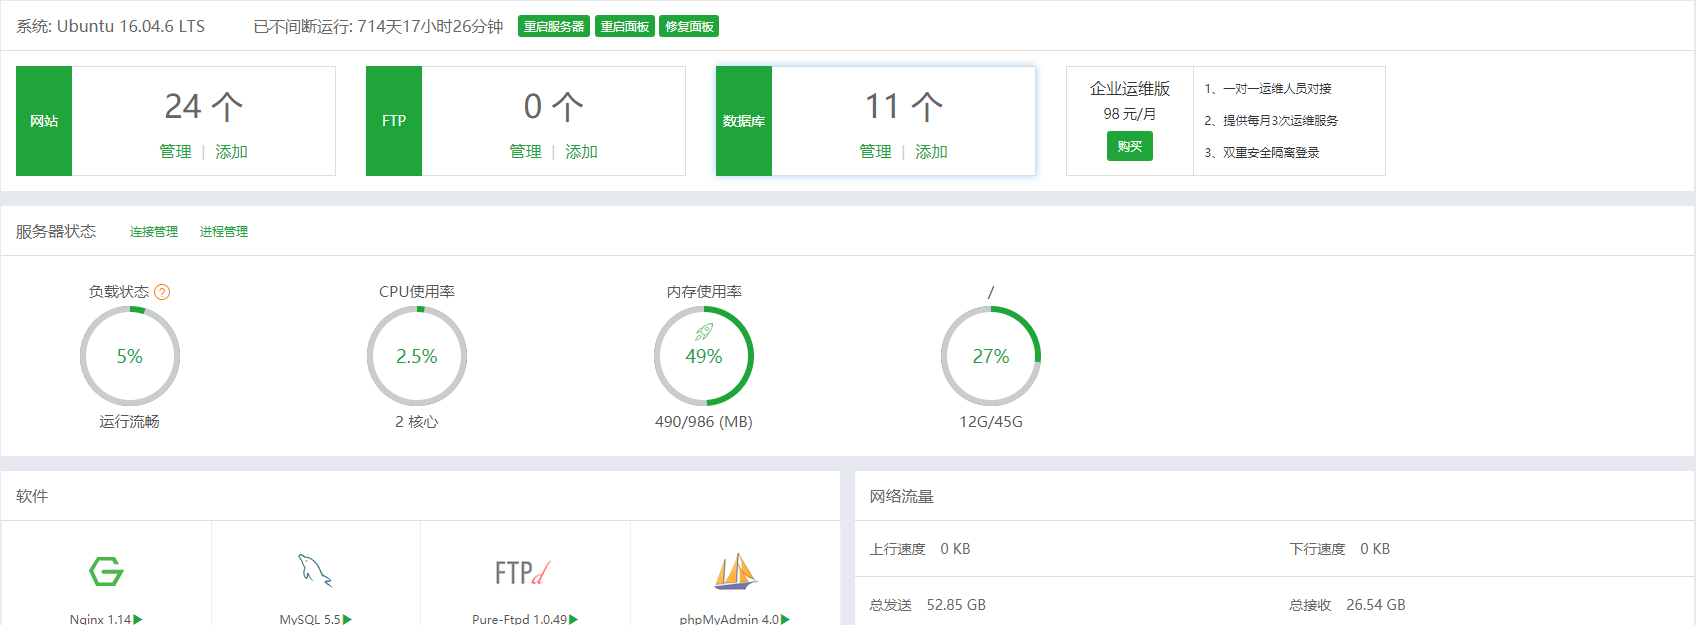Click 添加 link under FTP count
The image size is (1696, 625).
pyautogui.click(x=581, y=151)
